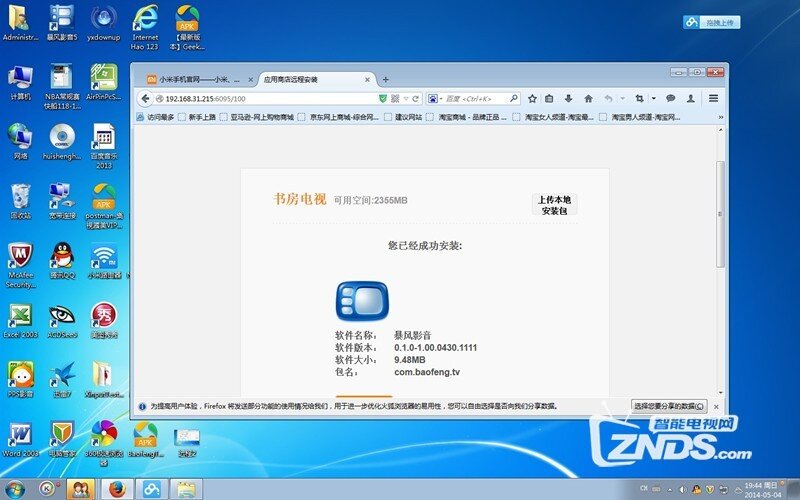
Task: Click the reload page icon in address bar
Action: click(x=416, y=98)
